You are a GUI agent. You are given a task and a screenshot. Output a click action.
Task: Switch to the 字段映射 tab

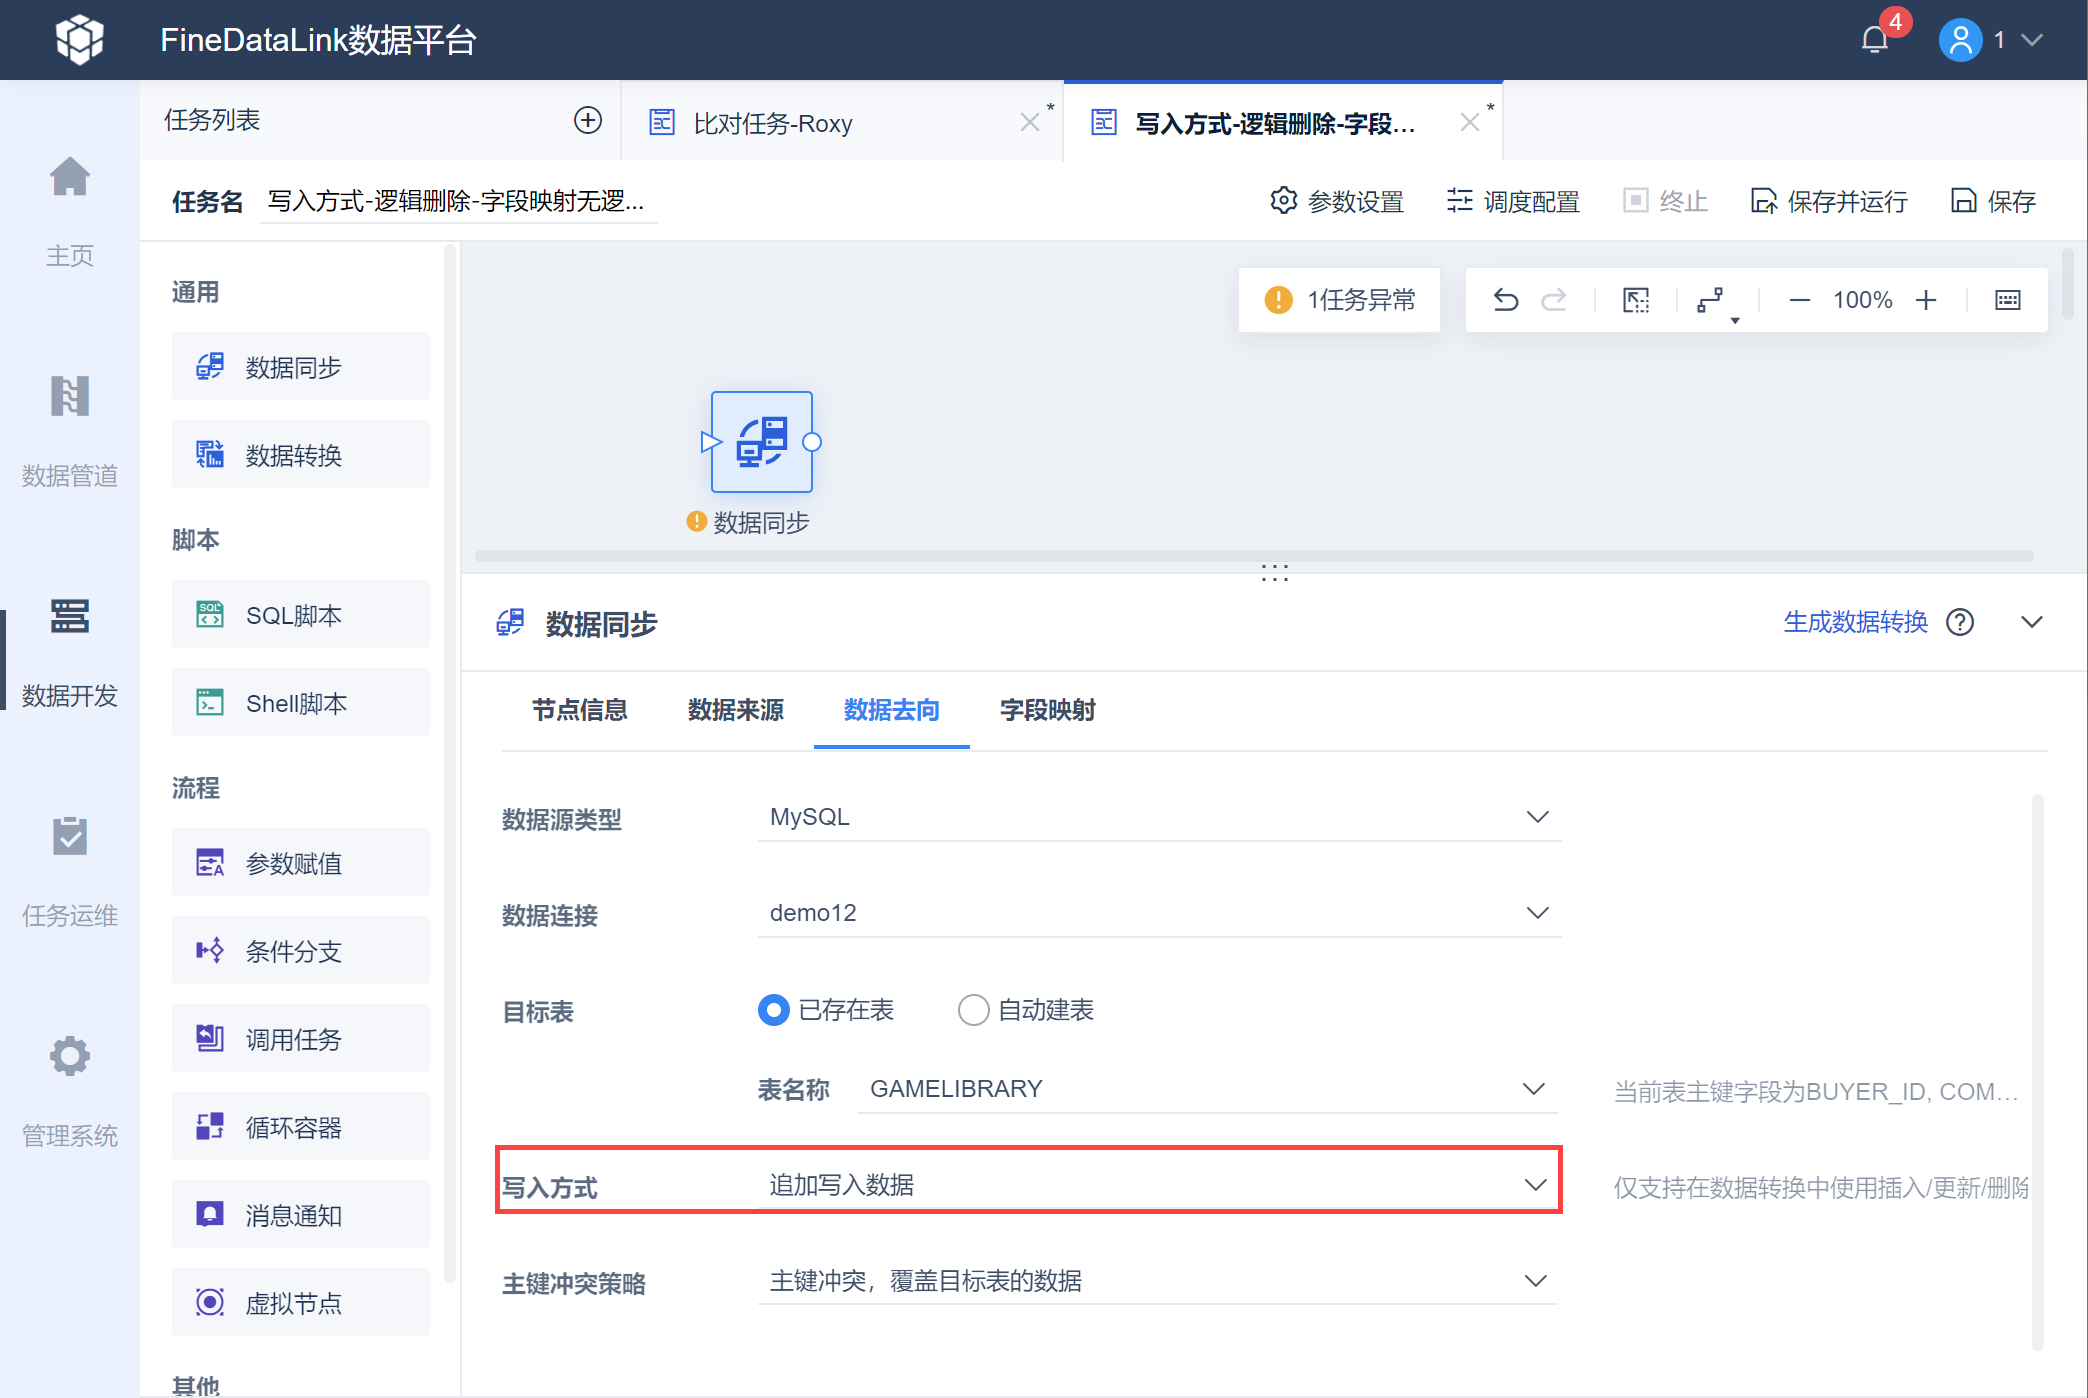(x=1047, y=710)
